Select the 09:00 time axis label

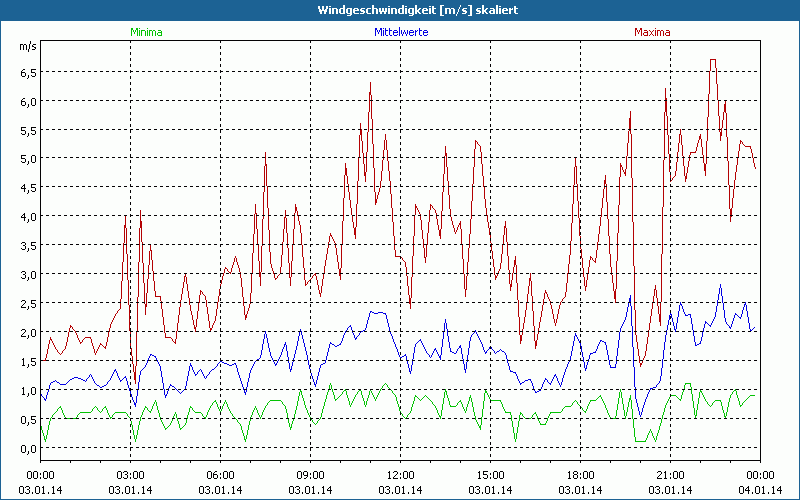click(x=310, y=475)
